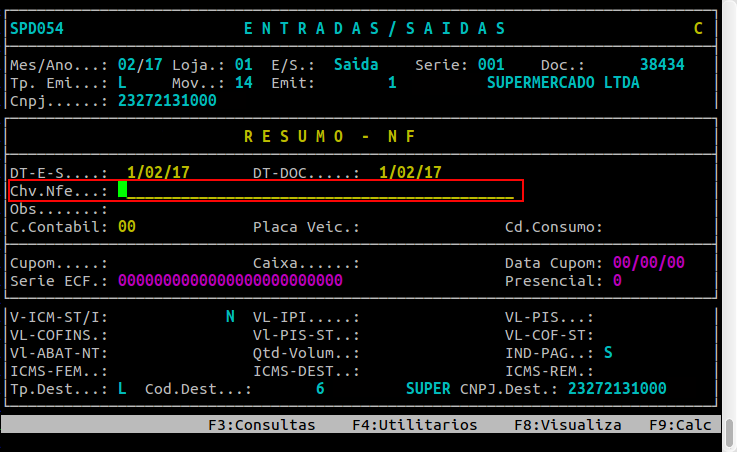Click the Data Cupom 00/00/00 field

pyautogui.click(x=649, y=263)
